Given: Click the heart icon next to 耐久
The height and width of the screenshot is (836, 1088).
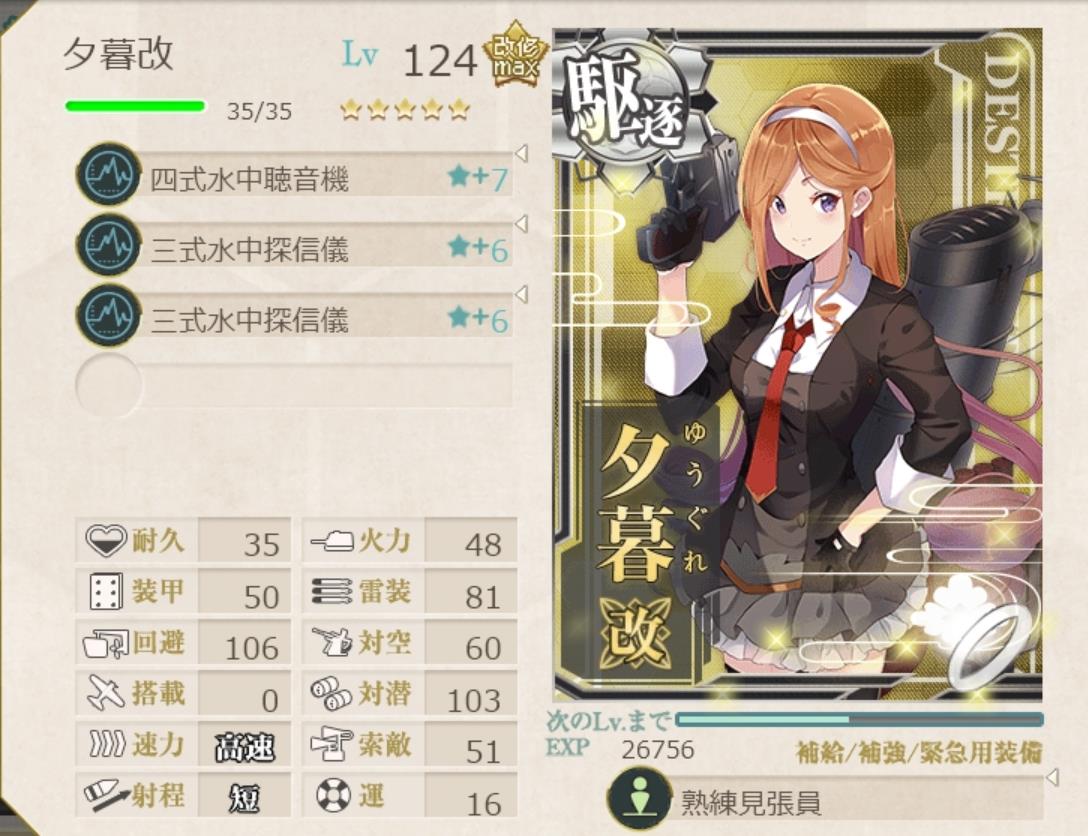Looking at the screenshot, I should click(105, 540).
